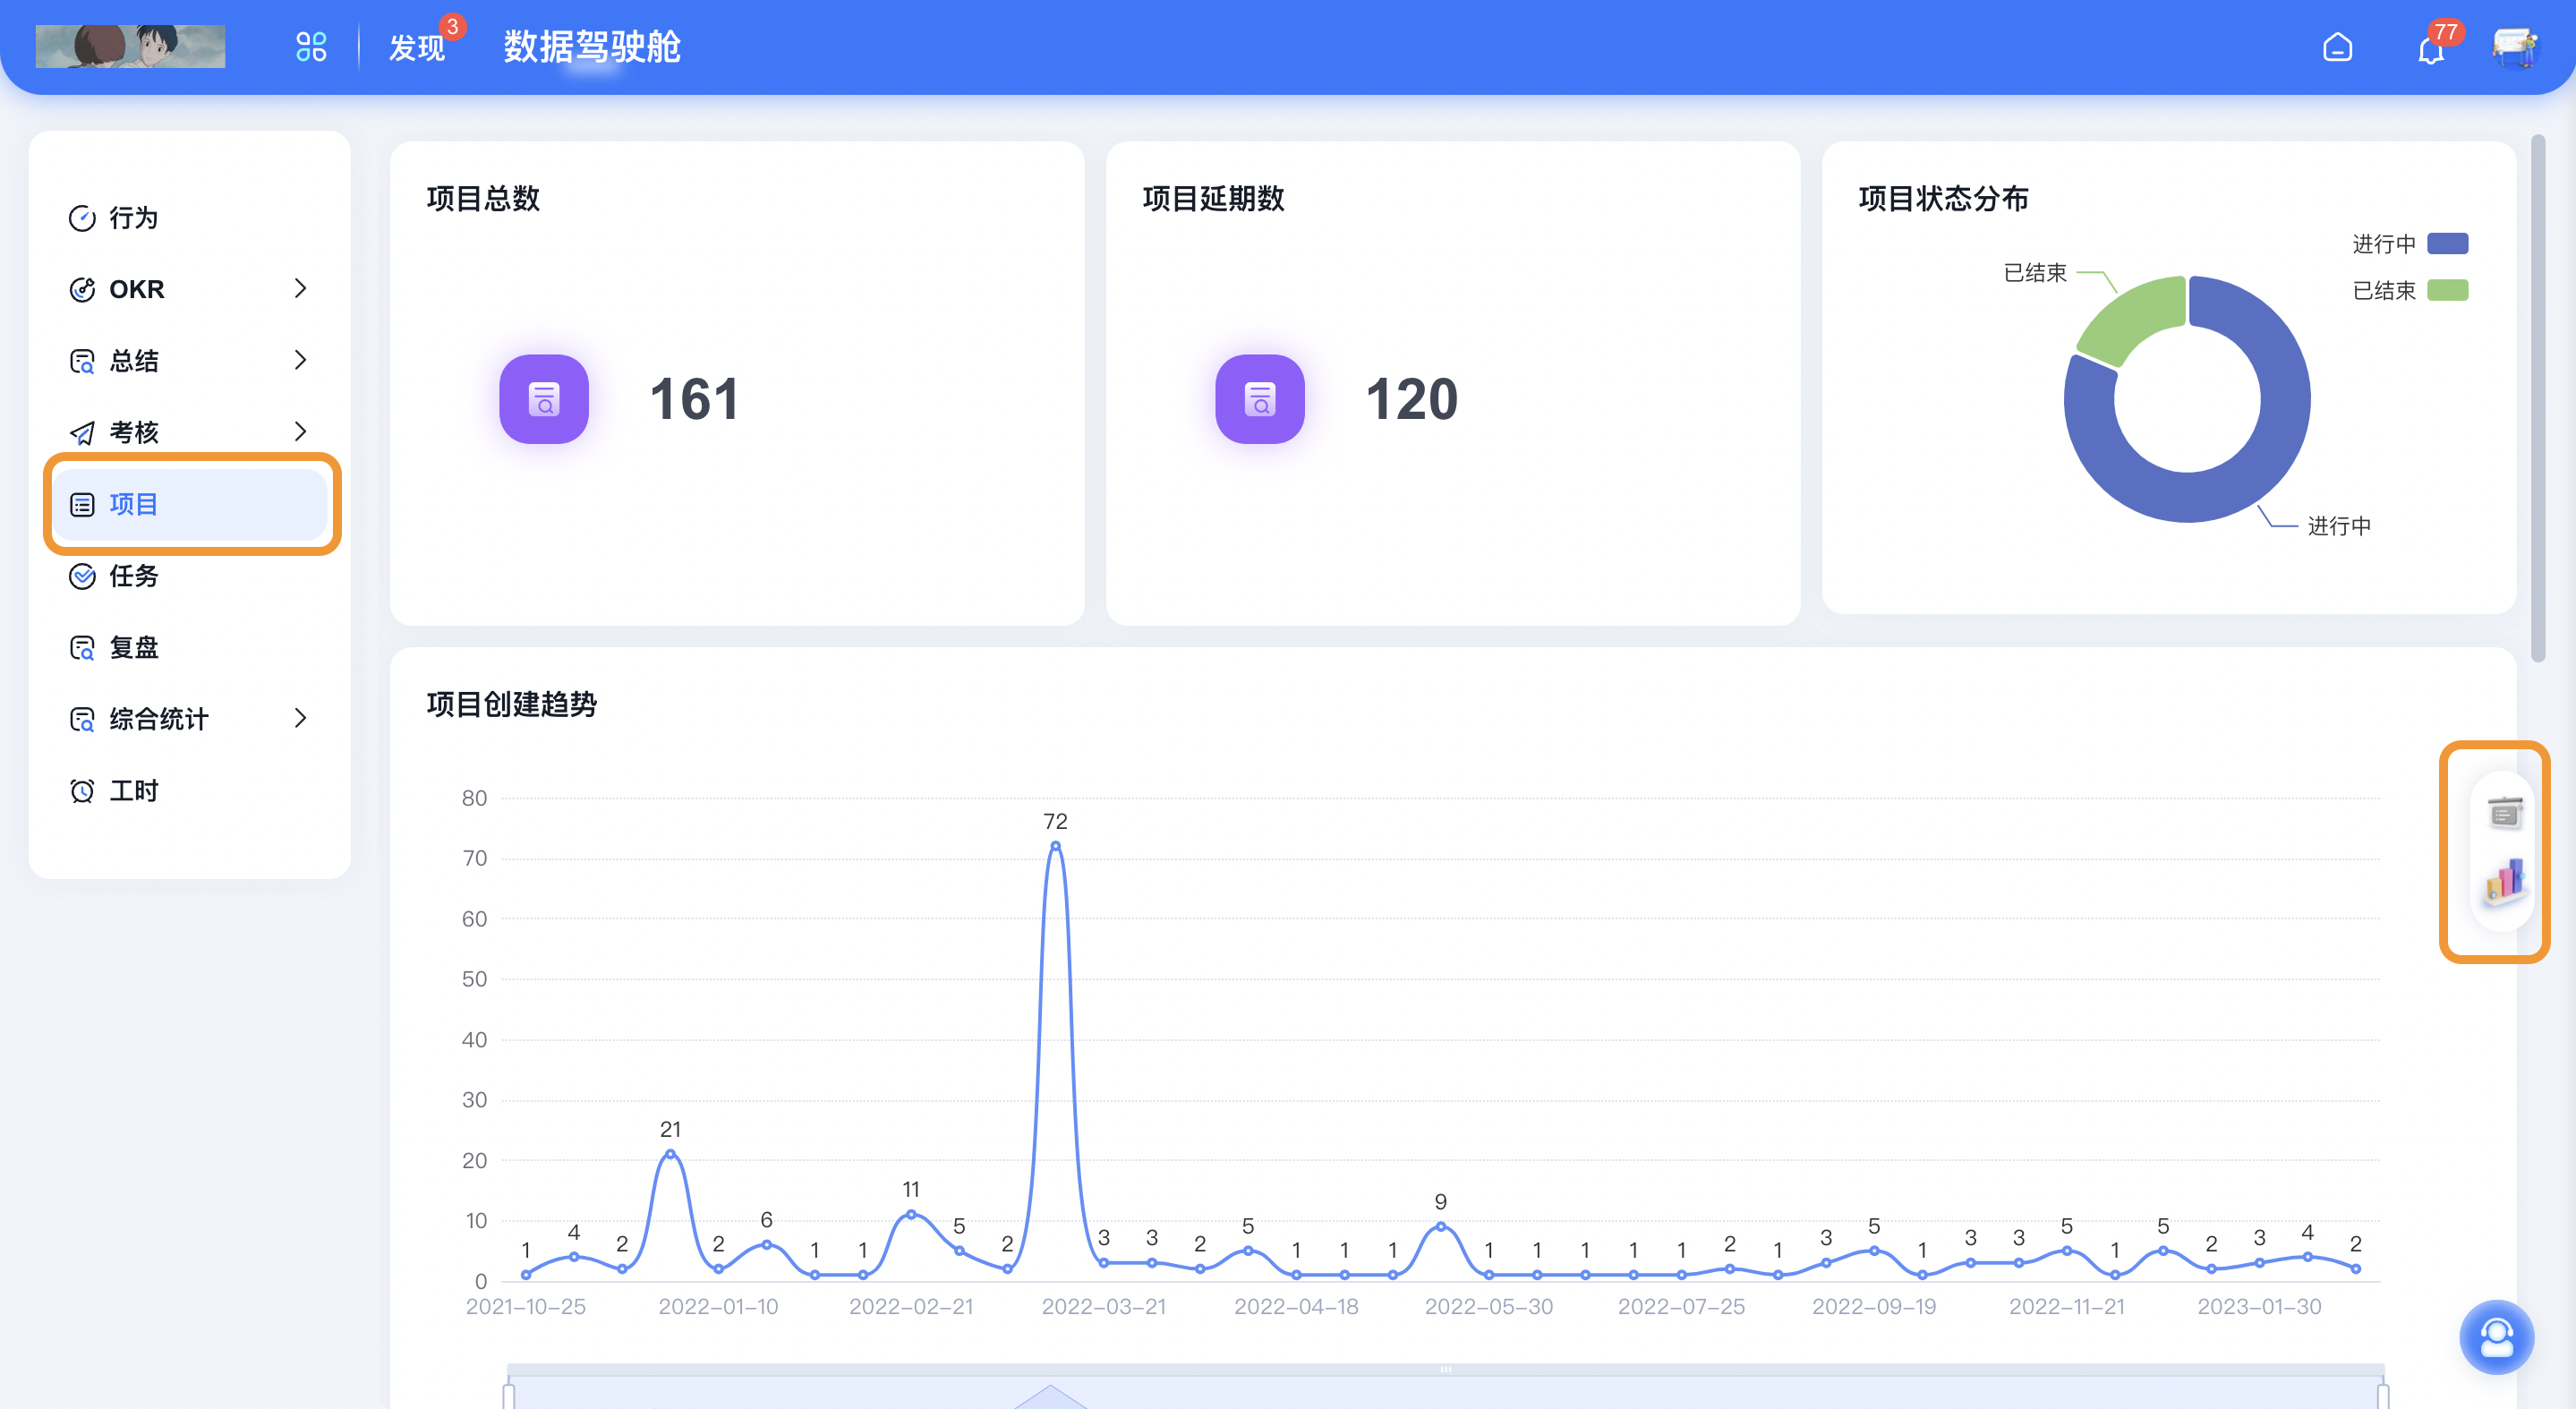Open 复盘 in the sidebar
Viewport: 2576px width, 1409px height.
click(190, 647)
